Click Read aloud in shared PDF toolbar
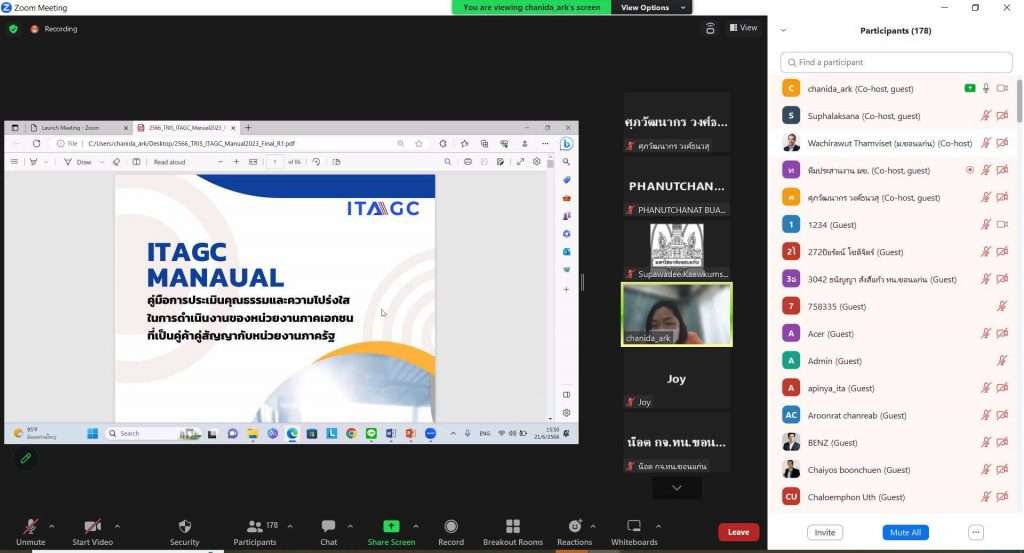This screenshot has height=553, width=1024. [169, 162]
